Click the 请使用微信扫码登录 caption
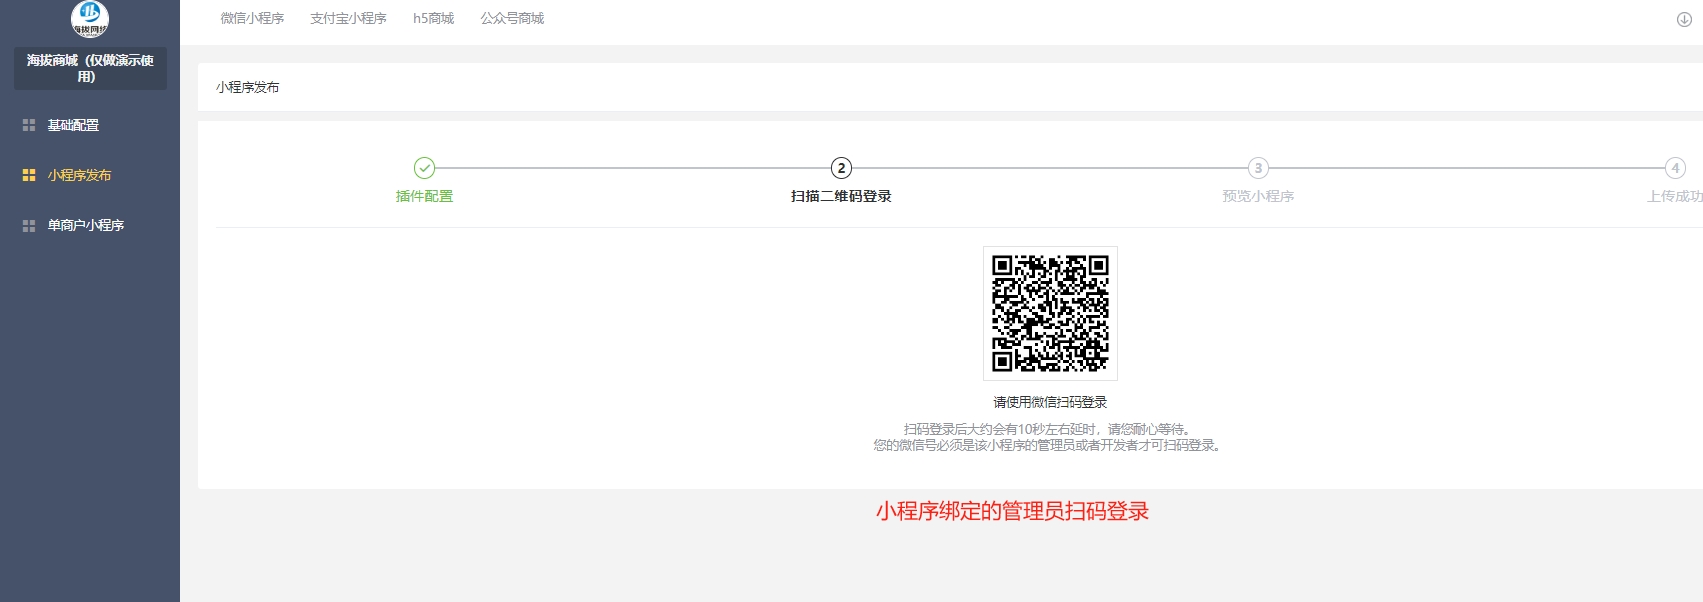Image resolution: width=1703 pixels, height=602 pixels. pyautogui.click(x=1050, y=402)
